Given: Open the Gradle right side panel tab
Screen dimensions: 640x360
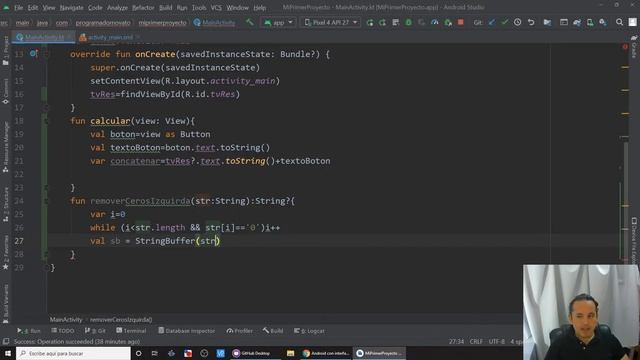Looking at the screenshot, I should (x=634, y=47).
